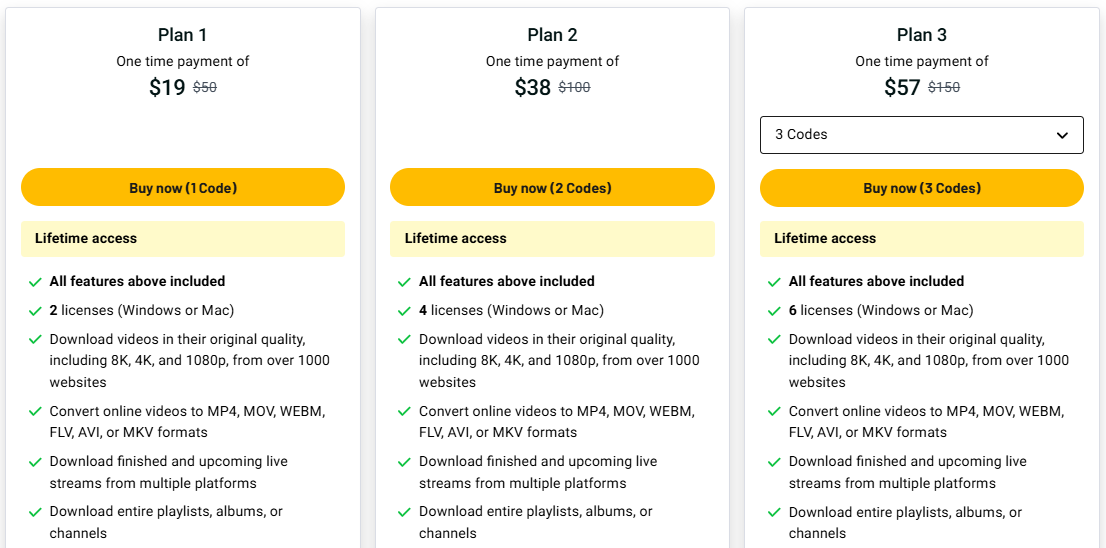Click Buy now (1 Code) button

click(x=183, y=188)
